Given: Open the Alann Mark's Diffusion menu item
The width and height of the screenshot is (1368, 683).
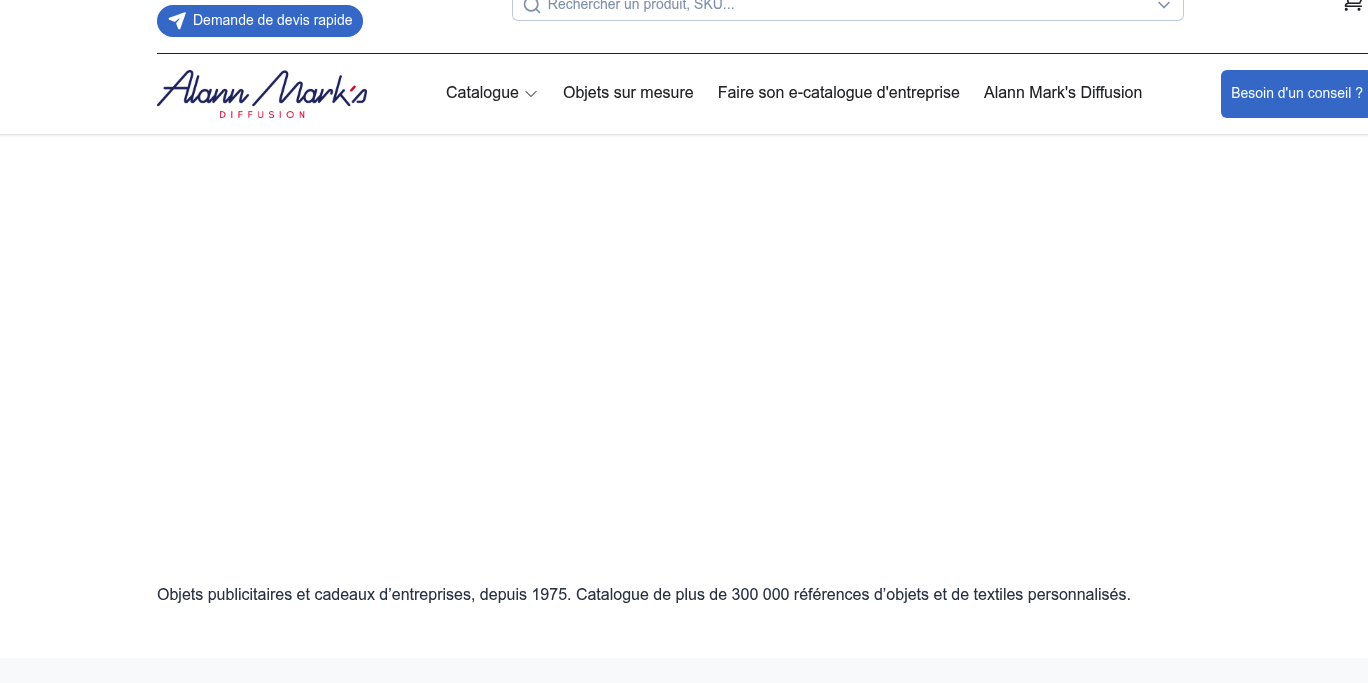Looking at the screenshot, I should tap(1063, 93).
